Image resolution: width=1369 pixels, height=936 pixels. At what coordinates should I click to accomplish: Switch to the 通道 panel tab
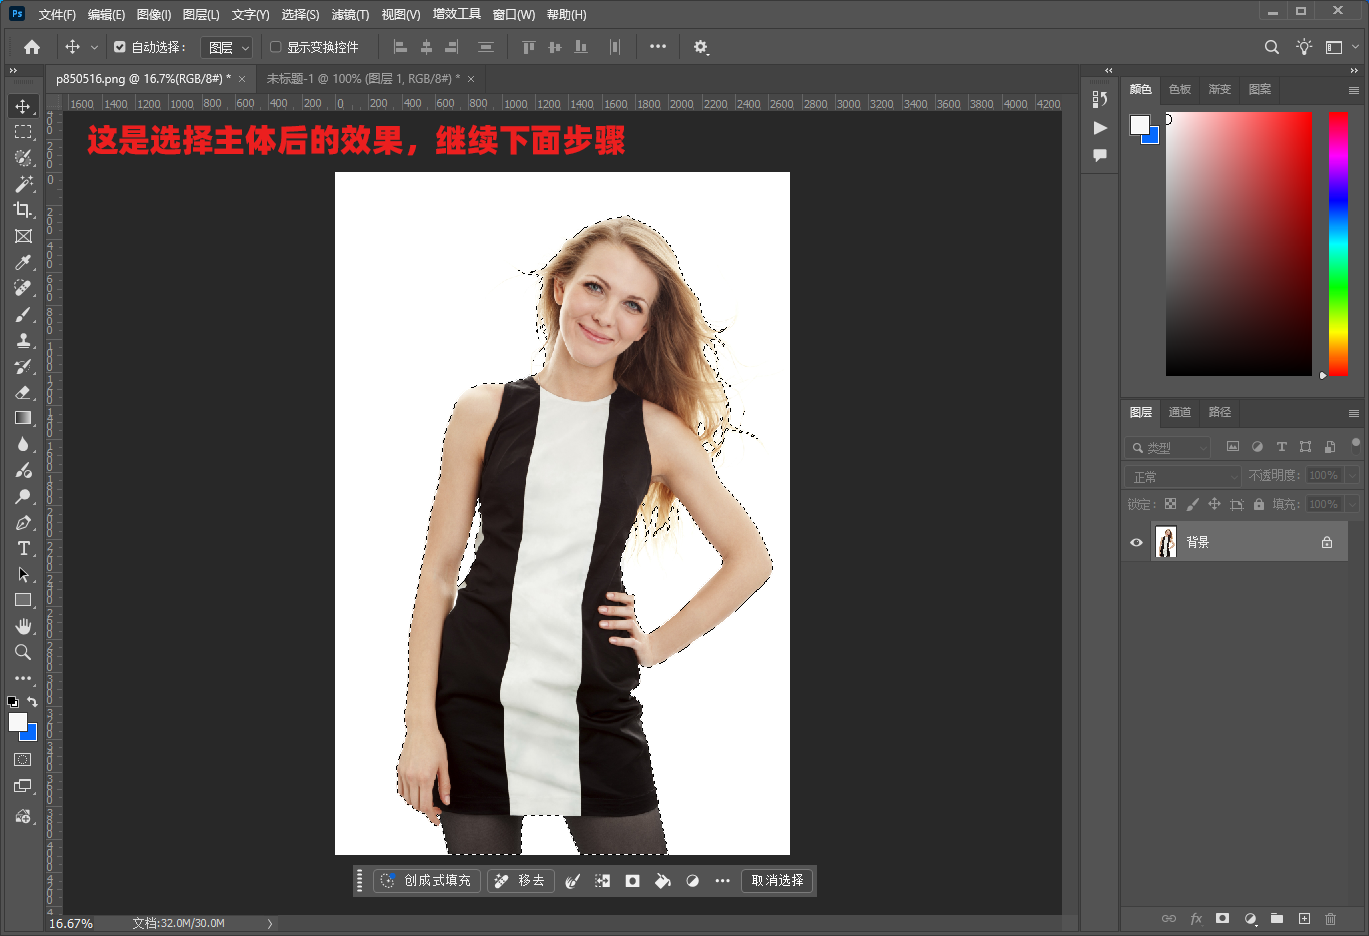1180,412
